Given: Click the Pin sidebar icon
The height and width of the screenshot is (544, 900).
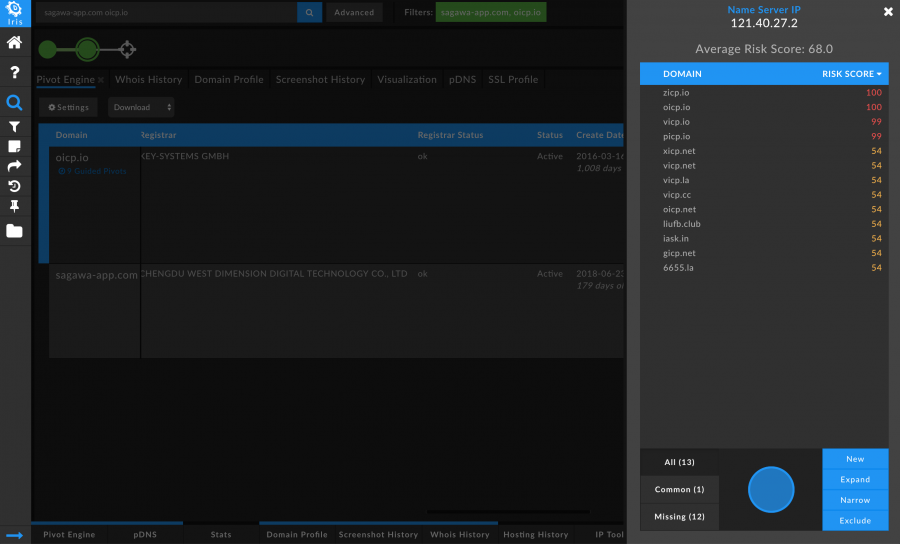Looking at the screenshot, I should point(14,206).
